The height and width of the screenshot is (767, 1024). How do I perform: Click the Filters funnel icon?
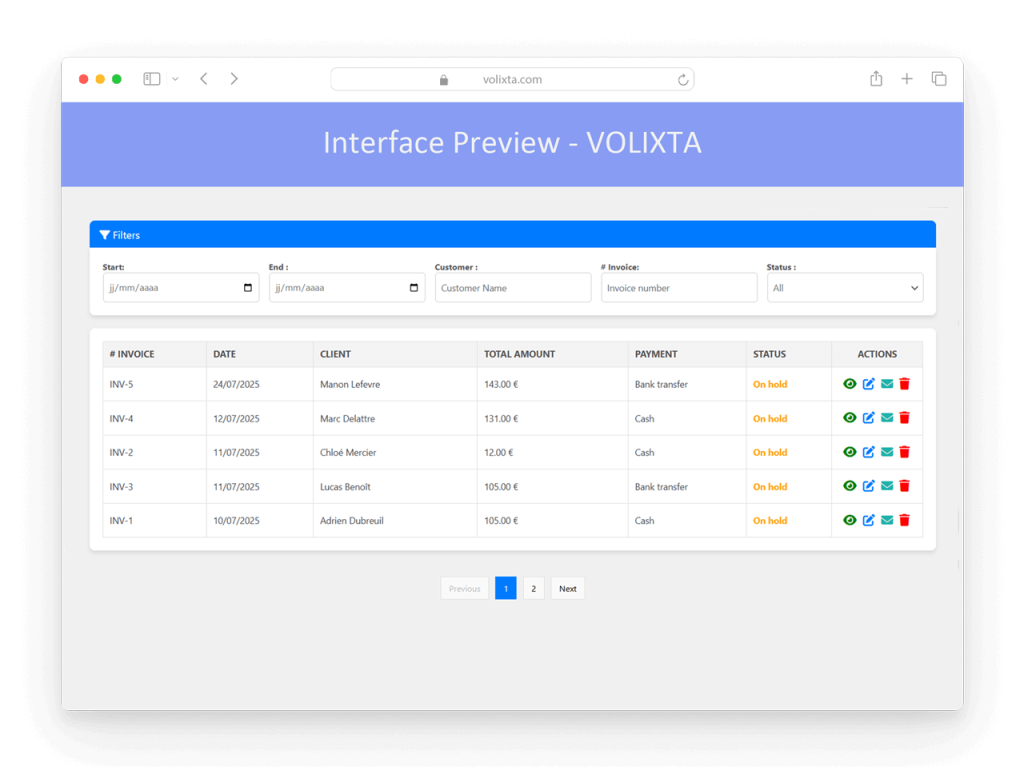pyautogui.click(x=104, y=235)
